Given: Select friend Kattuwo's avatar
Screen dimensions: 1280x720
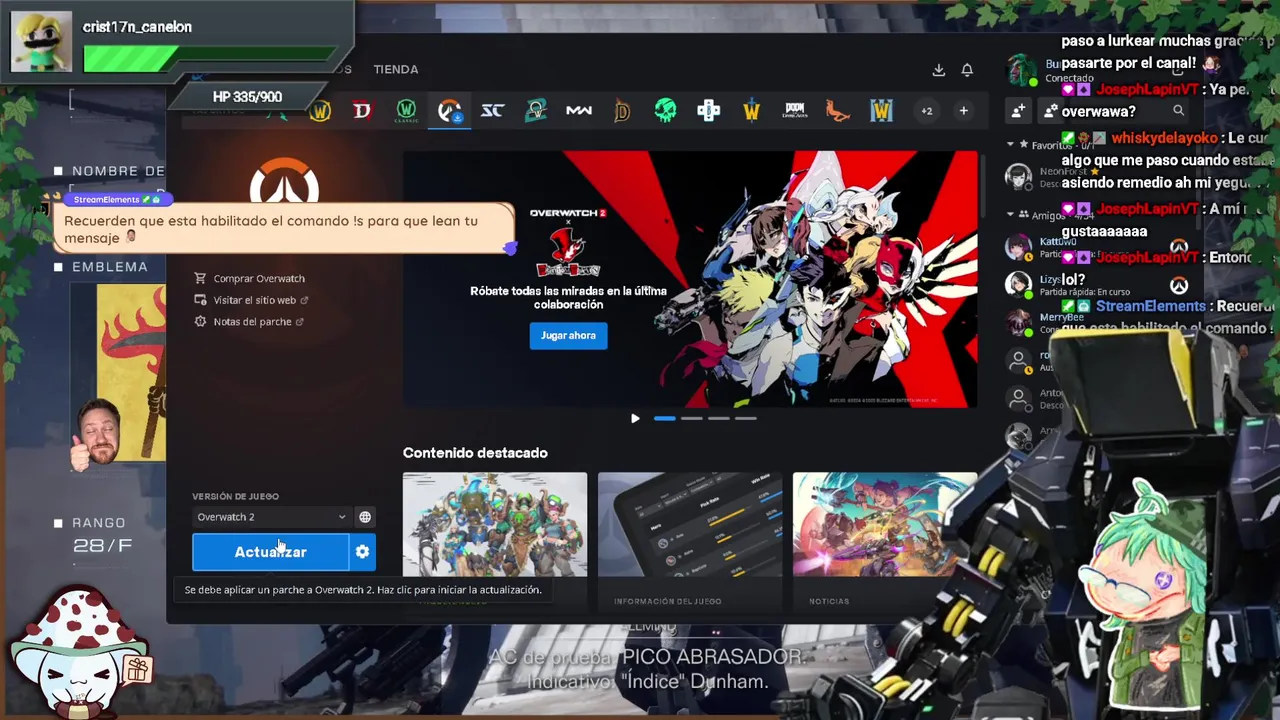Looking at the screenshot, I should 1018,247.
